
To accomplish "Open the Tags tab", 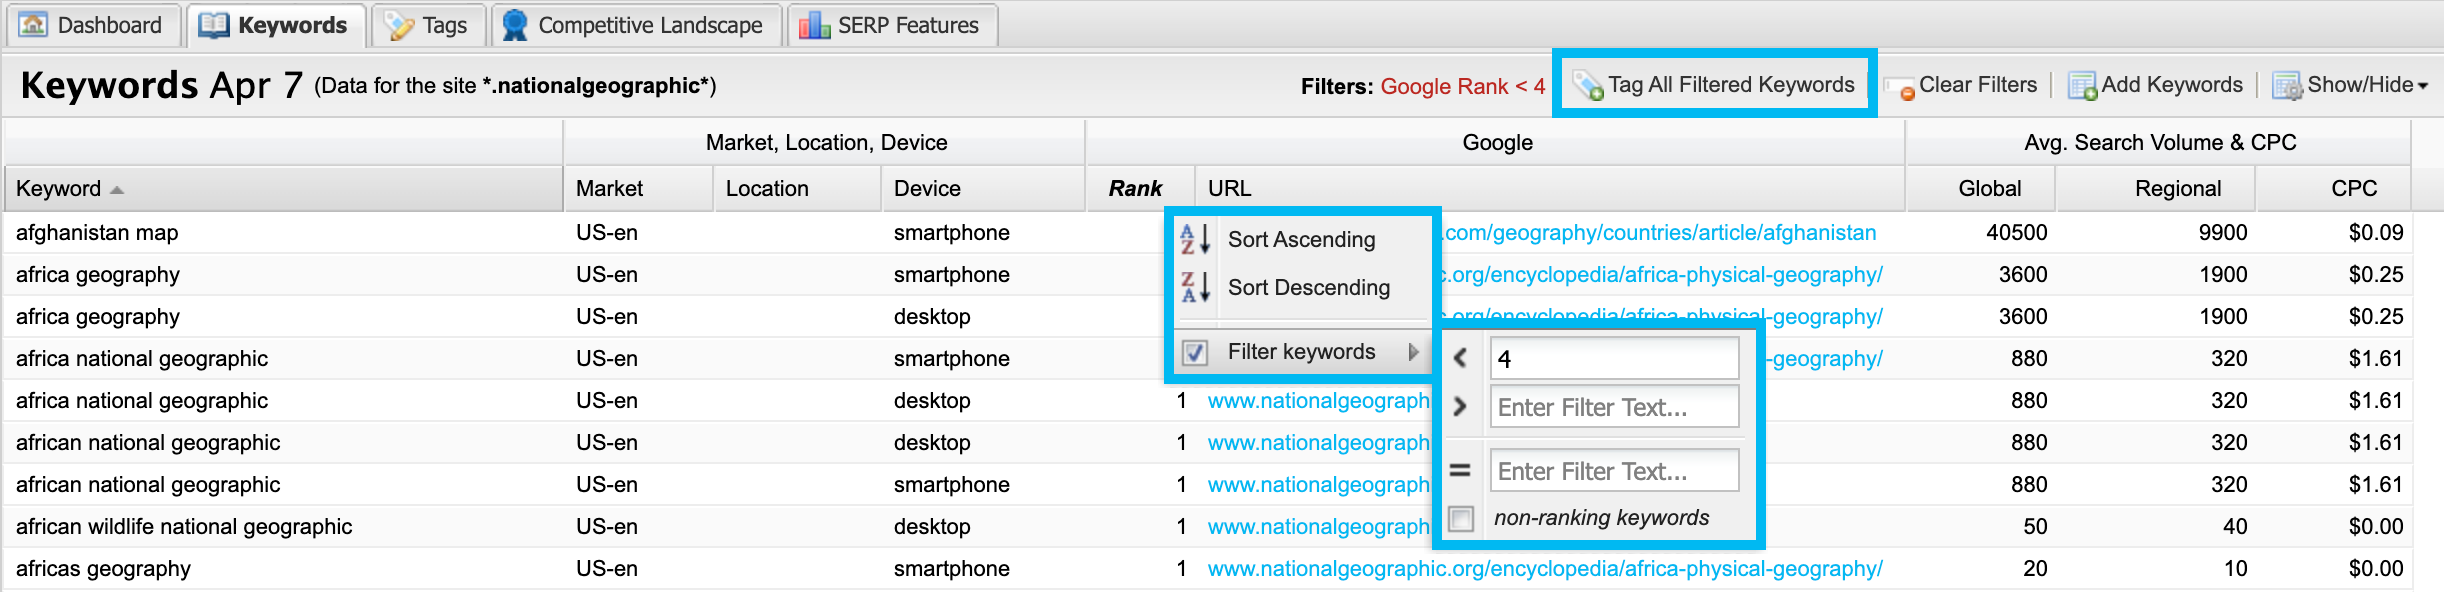I will click(428, 25).
